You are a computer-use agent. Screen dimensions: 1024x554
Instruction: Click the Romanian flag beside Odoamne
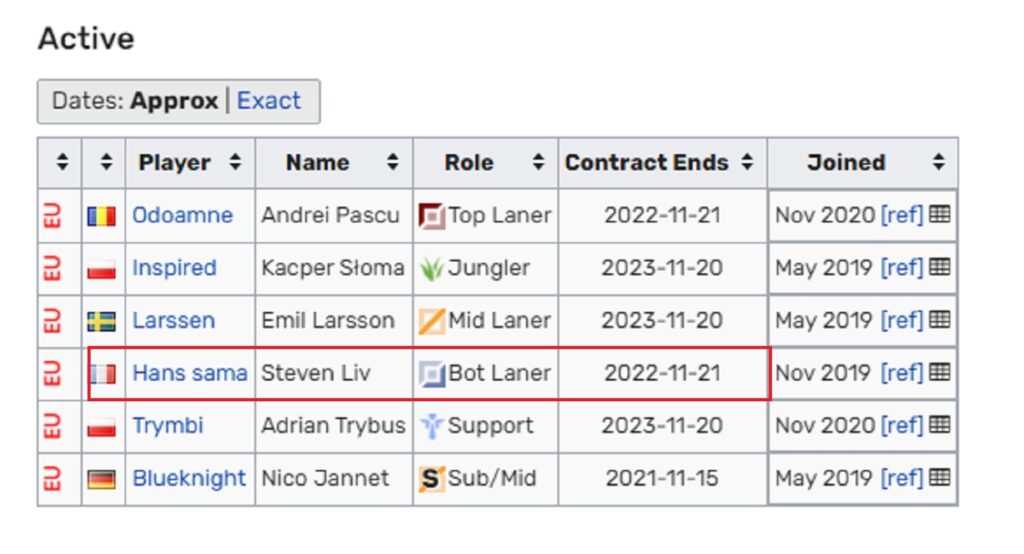point(102,215)
